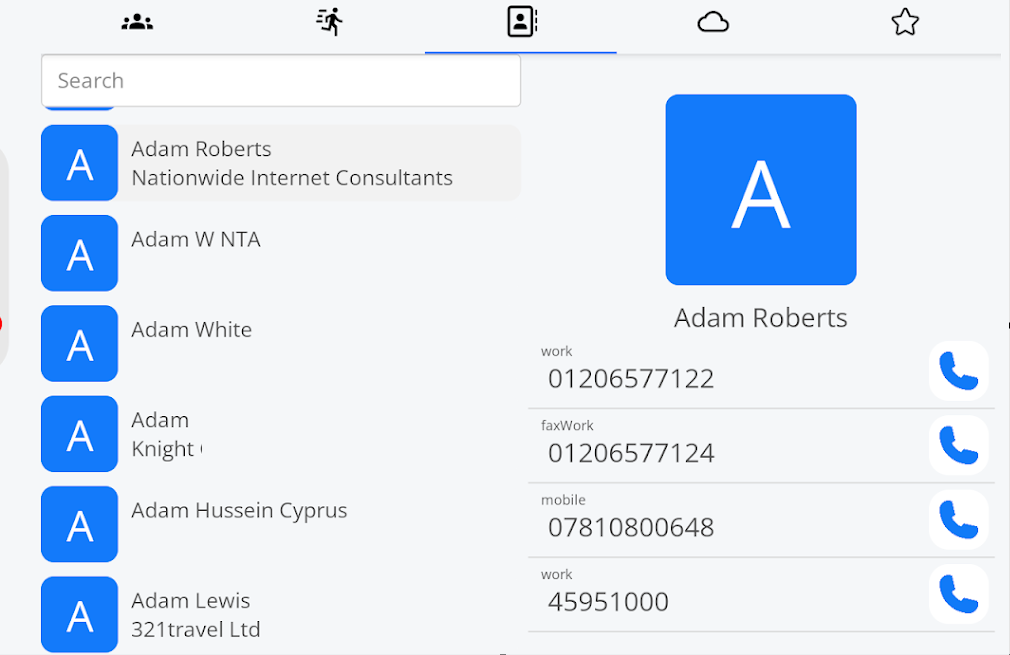1010x655 pixels.
Task: Call faxWork number 01206577124
Action: tap(958, 445)
